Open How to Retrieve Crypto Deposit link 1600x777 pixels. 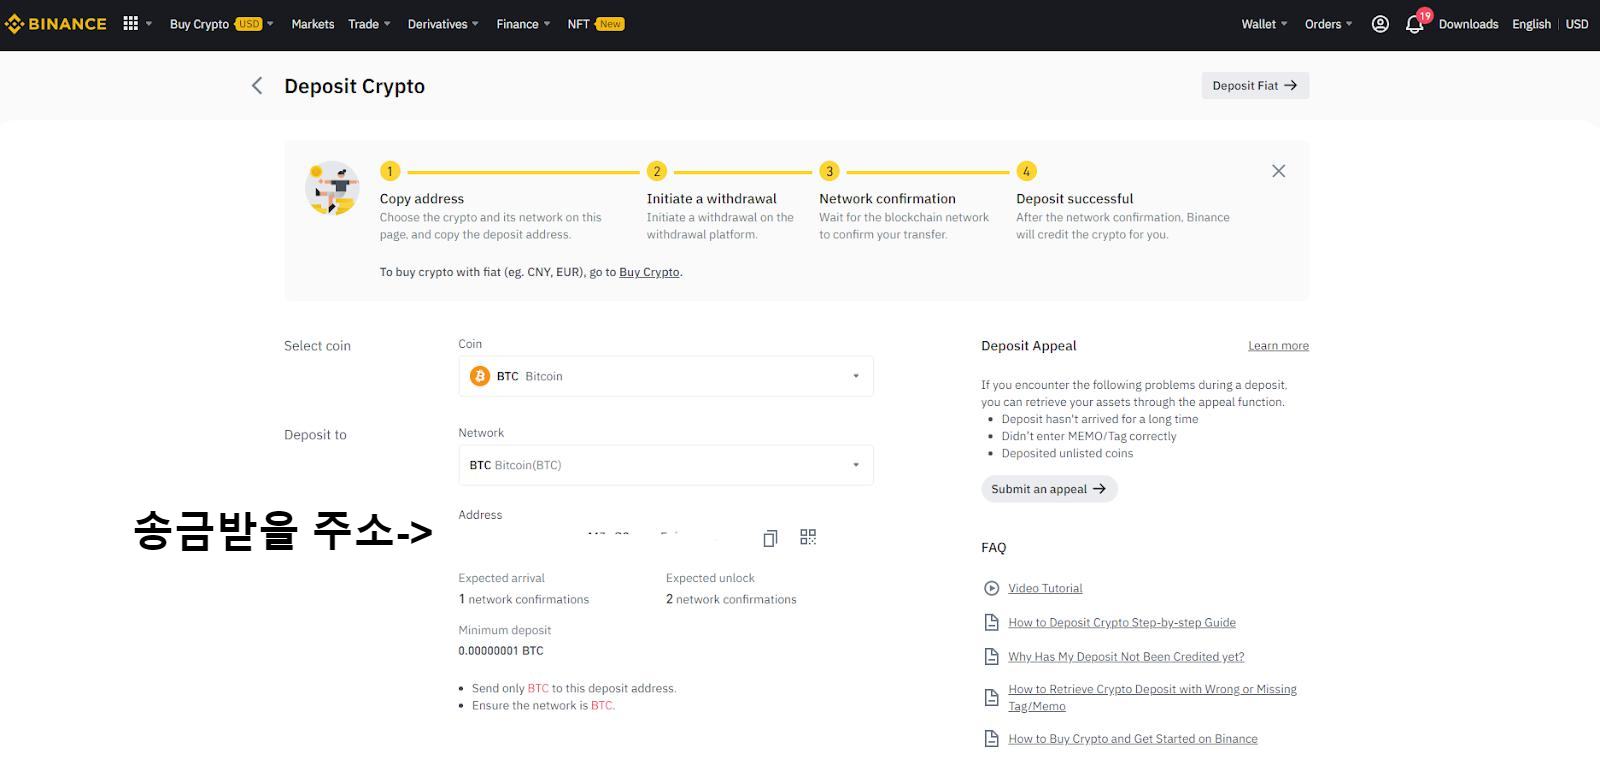(x=1152, y=698)
